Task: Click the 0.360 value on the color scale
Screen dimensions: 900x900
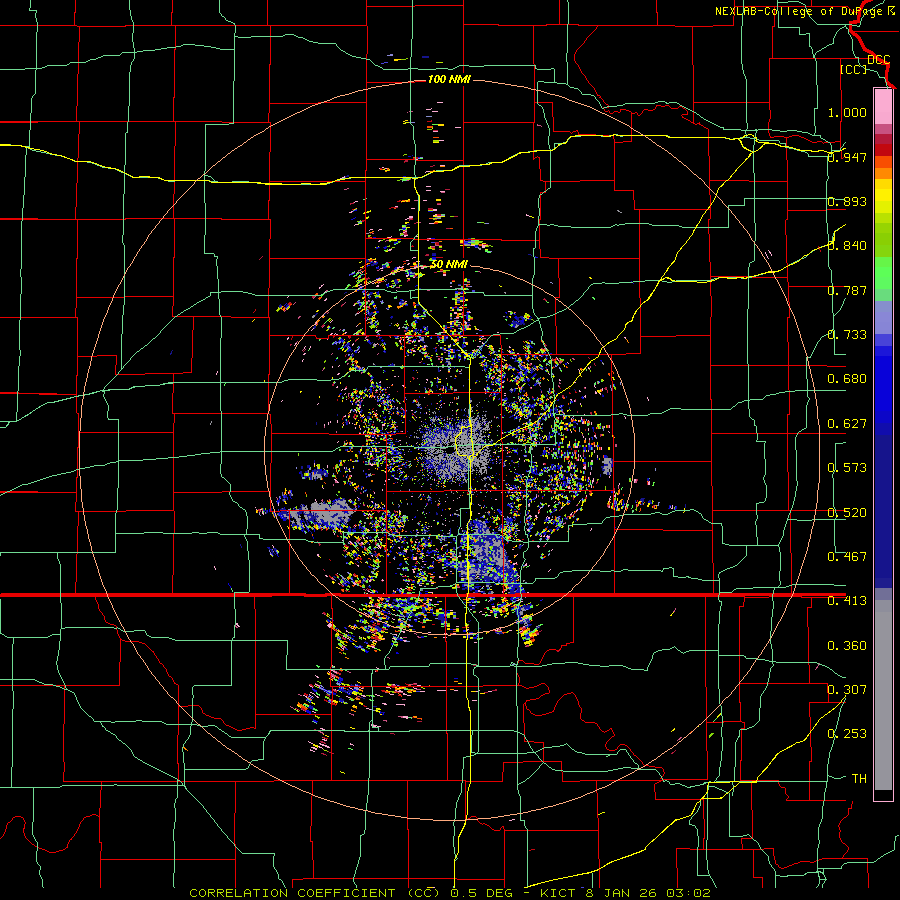Action: (847, 646)
